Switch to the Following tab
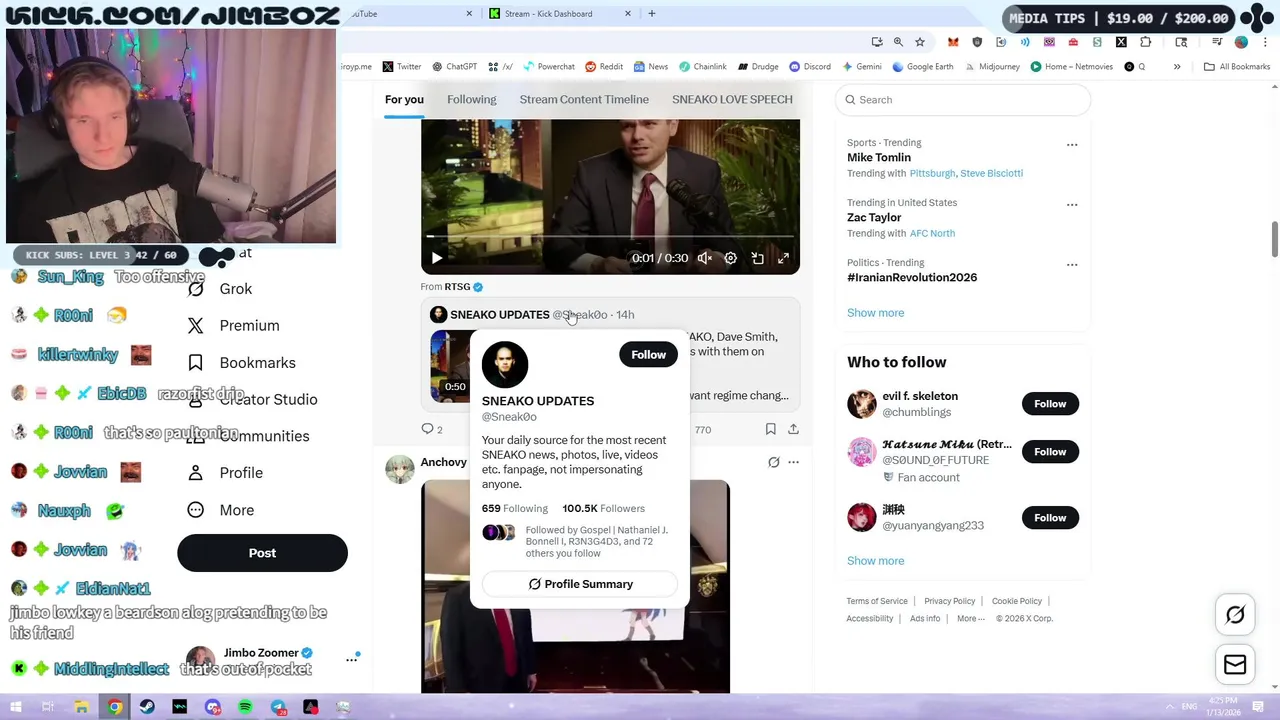 [x=472, y=99]
